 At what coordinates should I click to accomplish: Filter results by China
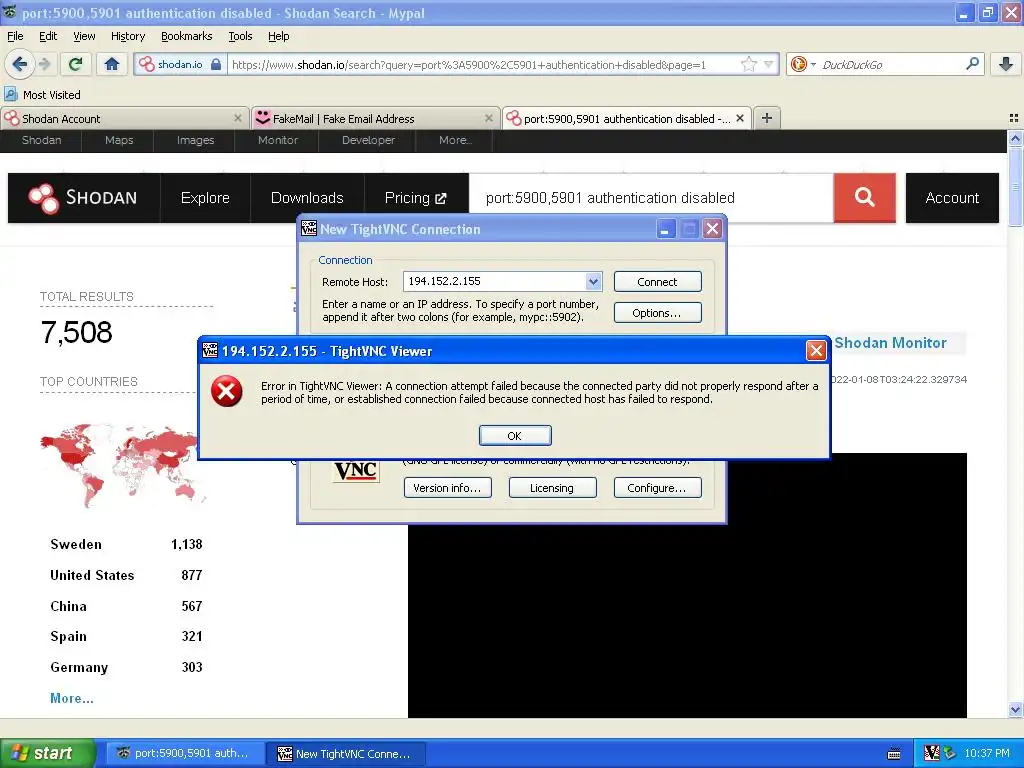click(x=69, y=606)
